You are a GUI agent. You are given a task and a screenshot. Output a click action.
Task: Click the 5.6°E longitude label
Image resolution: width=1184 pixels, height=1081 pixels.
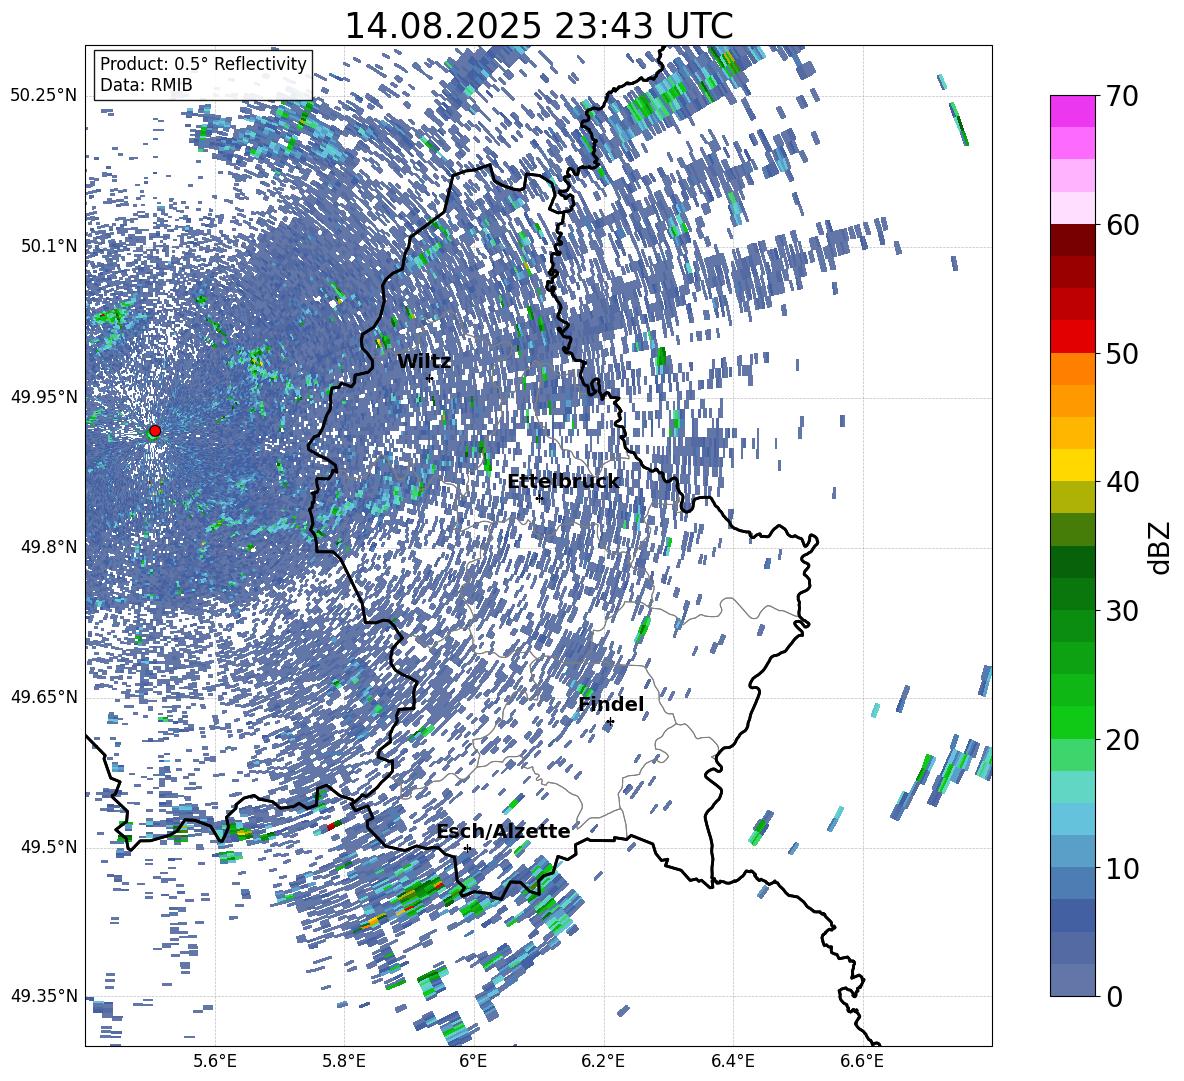[215, 1061]
